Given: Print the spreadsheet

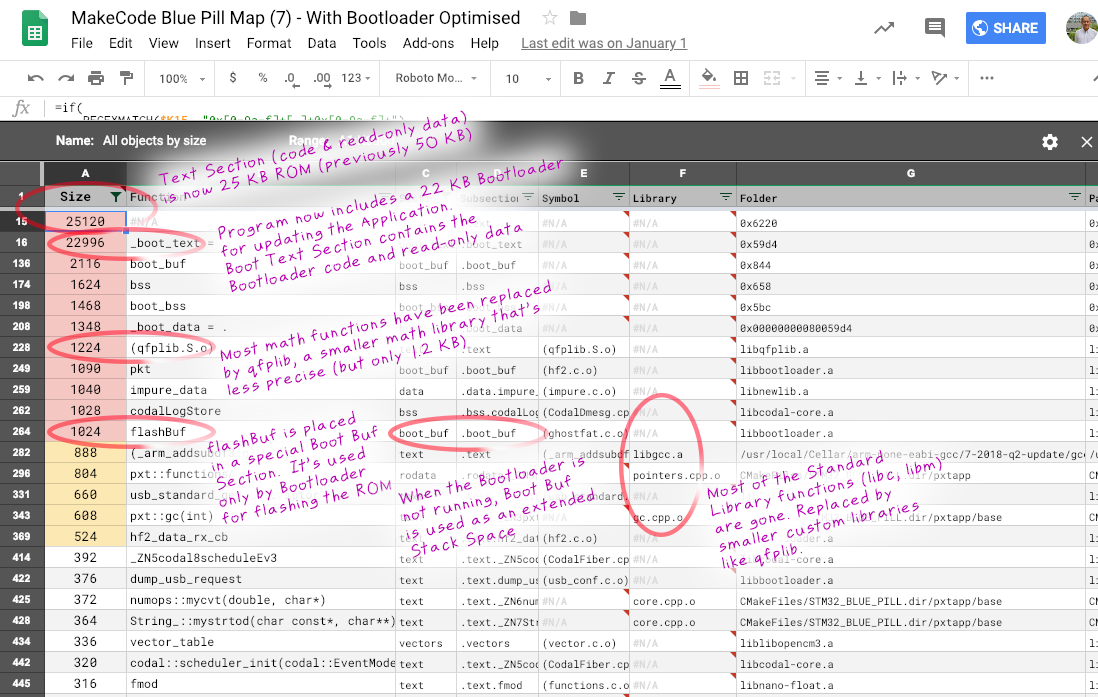Looking at the screenshot, I should (96, 78).
